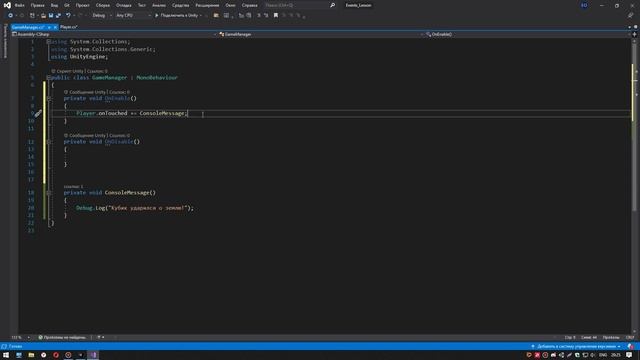
Task: Open the Отладка menu
Action: point(123,5)
